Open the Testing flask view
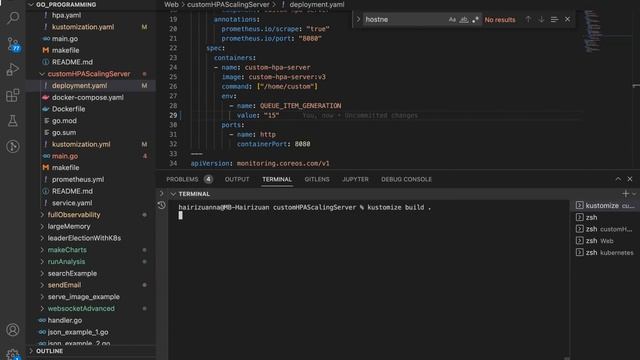 coord(13,121)
